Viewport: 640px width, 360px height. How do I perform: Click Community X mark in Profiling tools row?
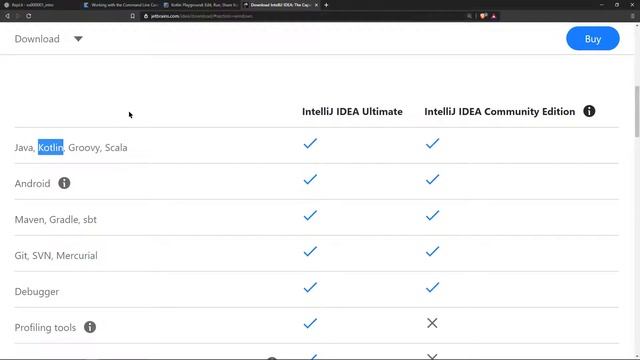(432, 323)
